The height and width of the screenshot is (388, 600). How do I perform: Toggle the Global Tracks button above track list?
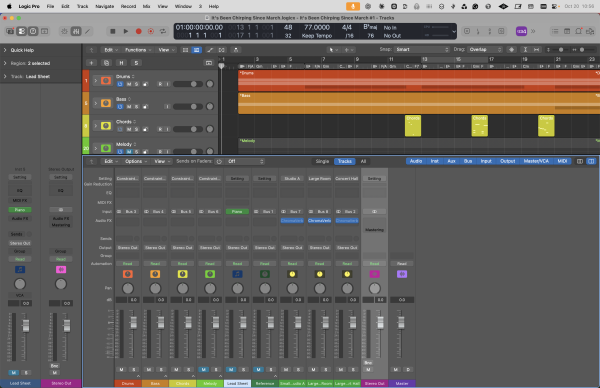pos(209,63)
